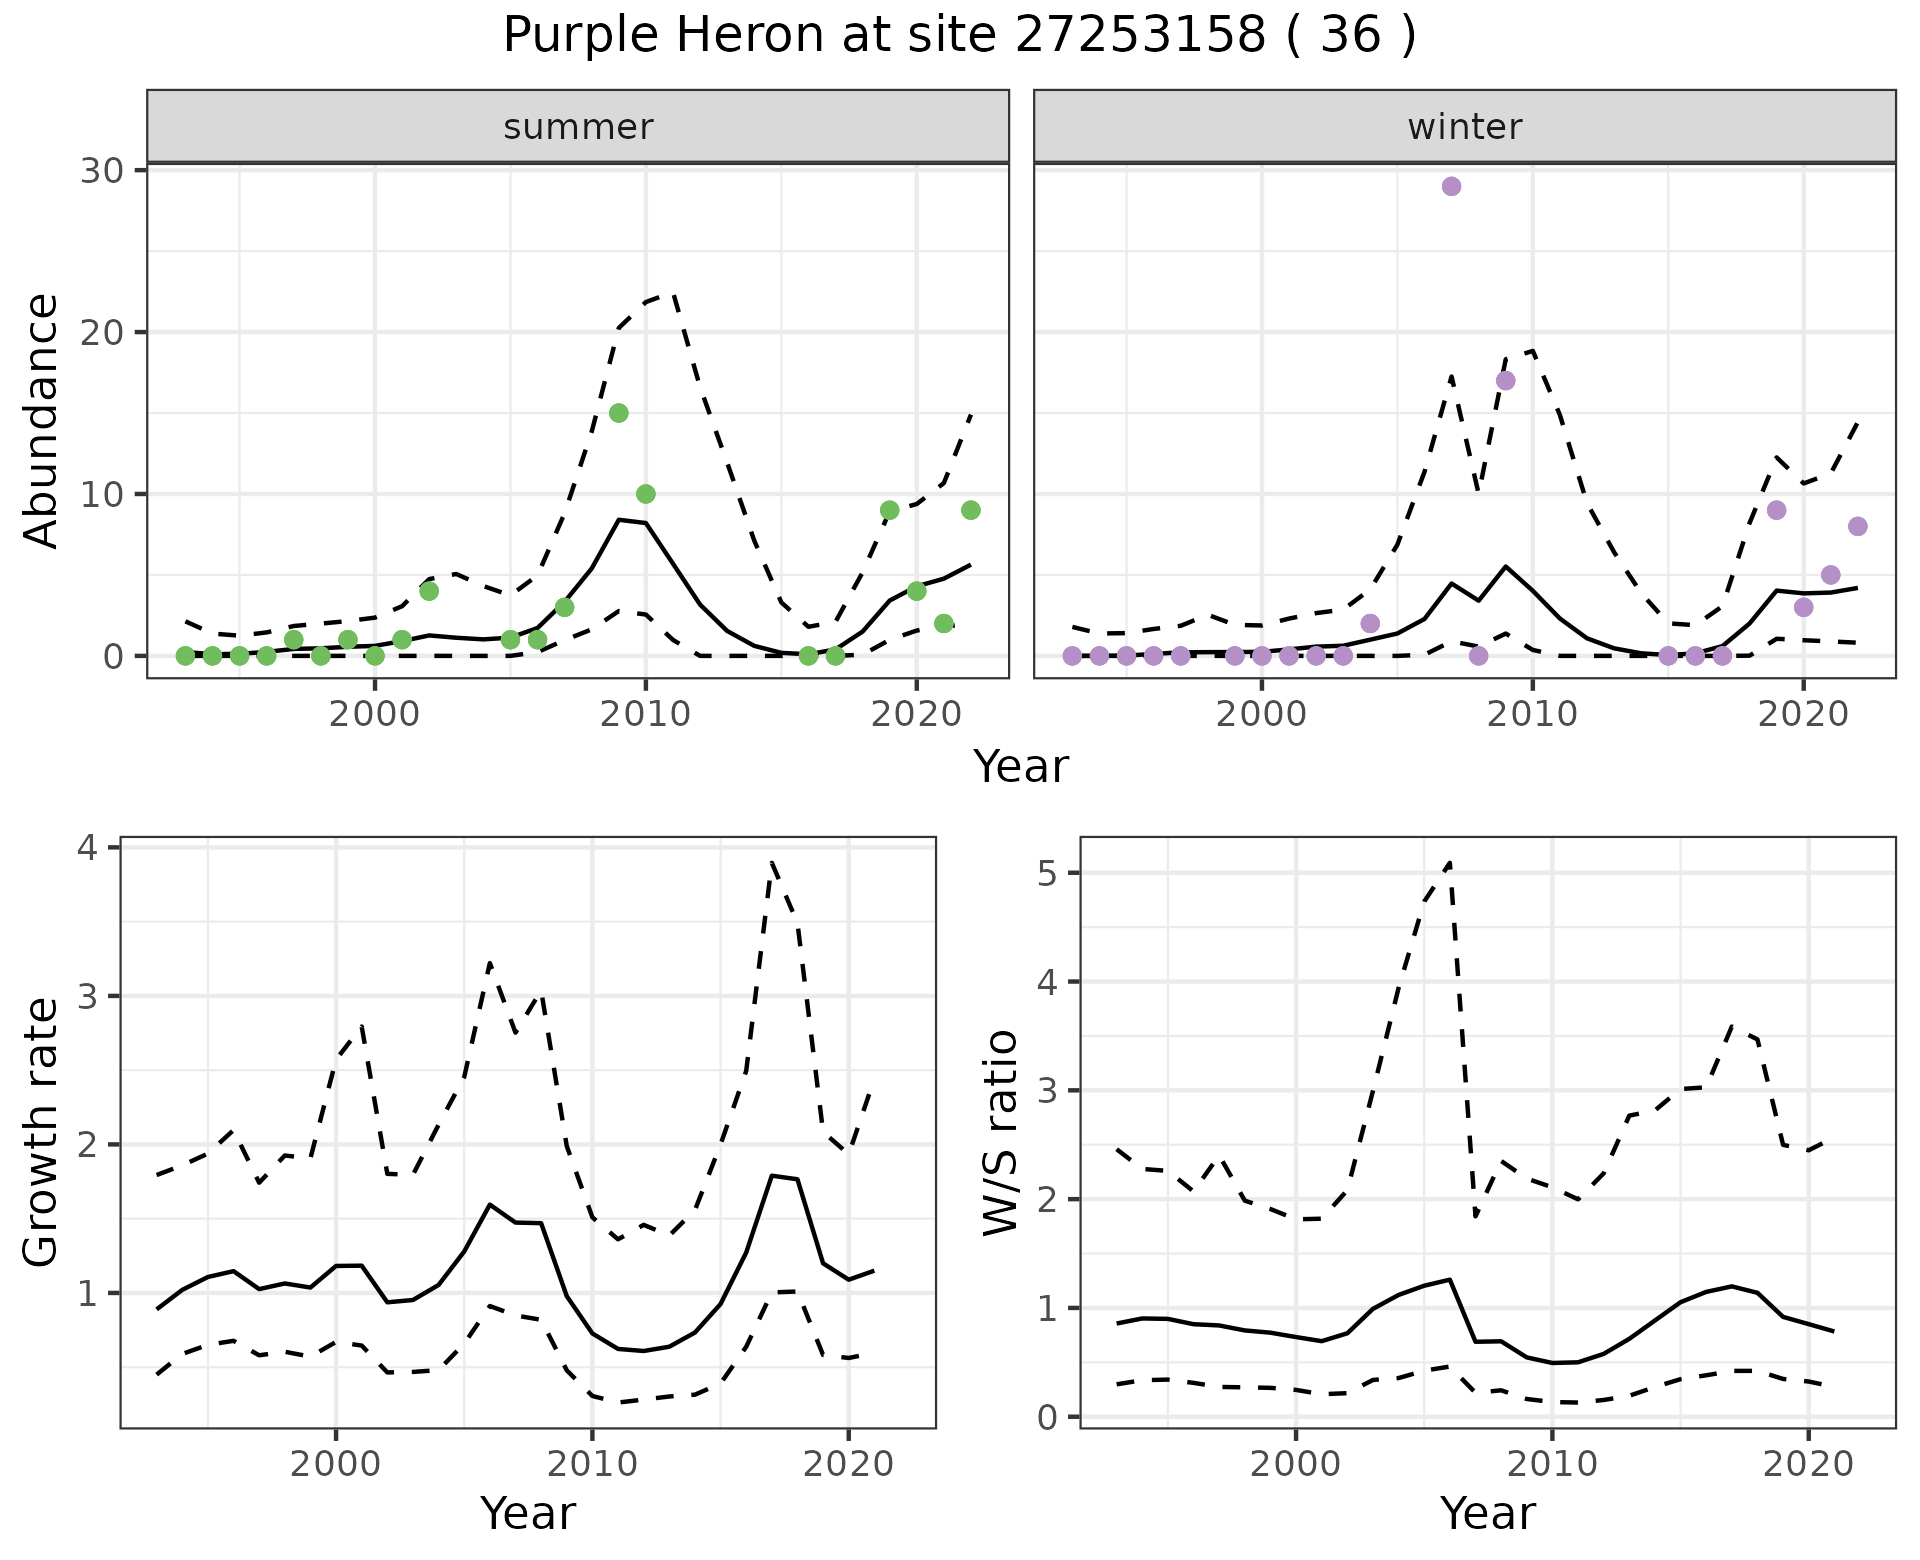Click the last purple winter point in 2022
The width and height of the screenshot is (1920, 1560).
point(1857,526)
